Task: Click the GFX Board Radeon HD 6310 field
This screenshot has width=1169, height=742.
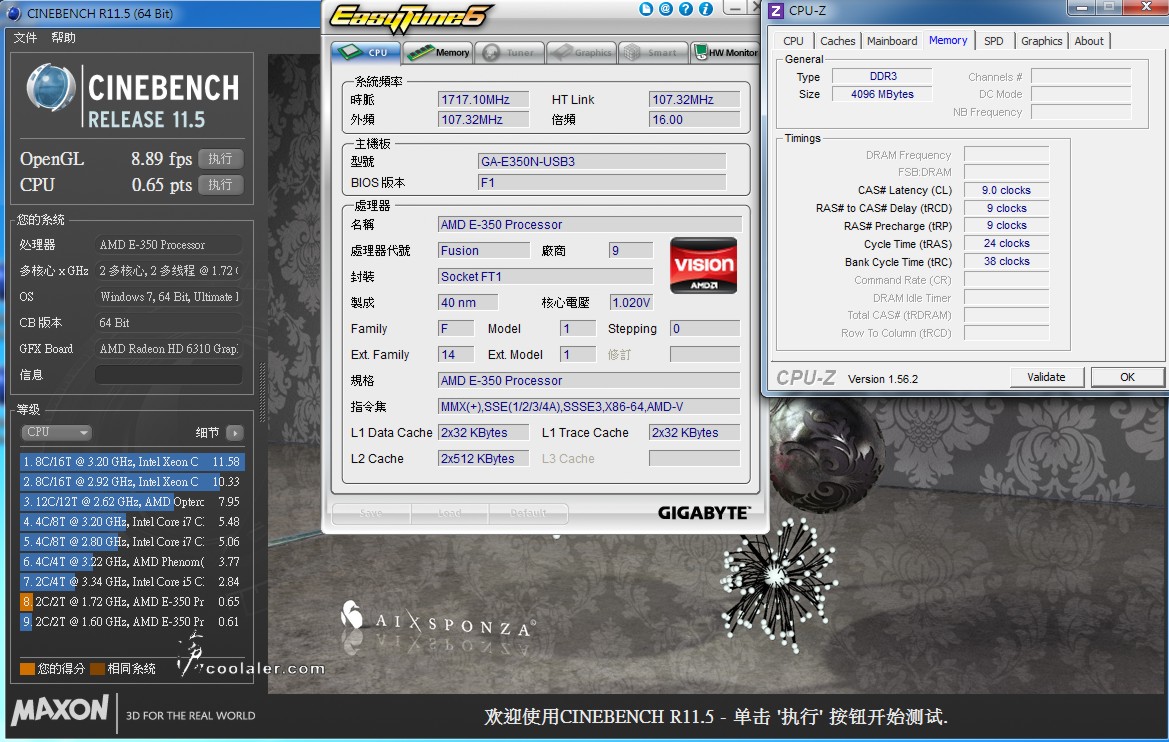Action: pos(168,349)
